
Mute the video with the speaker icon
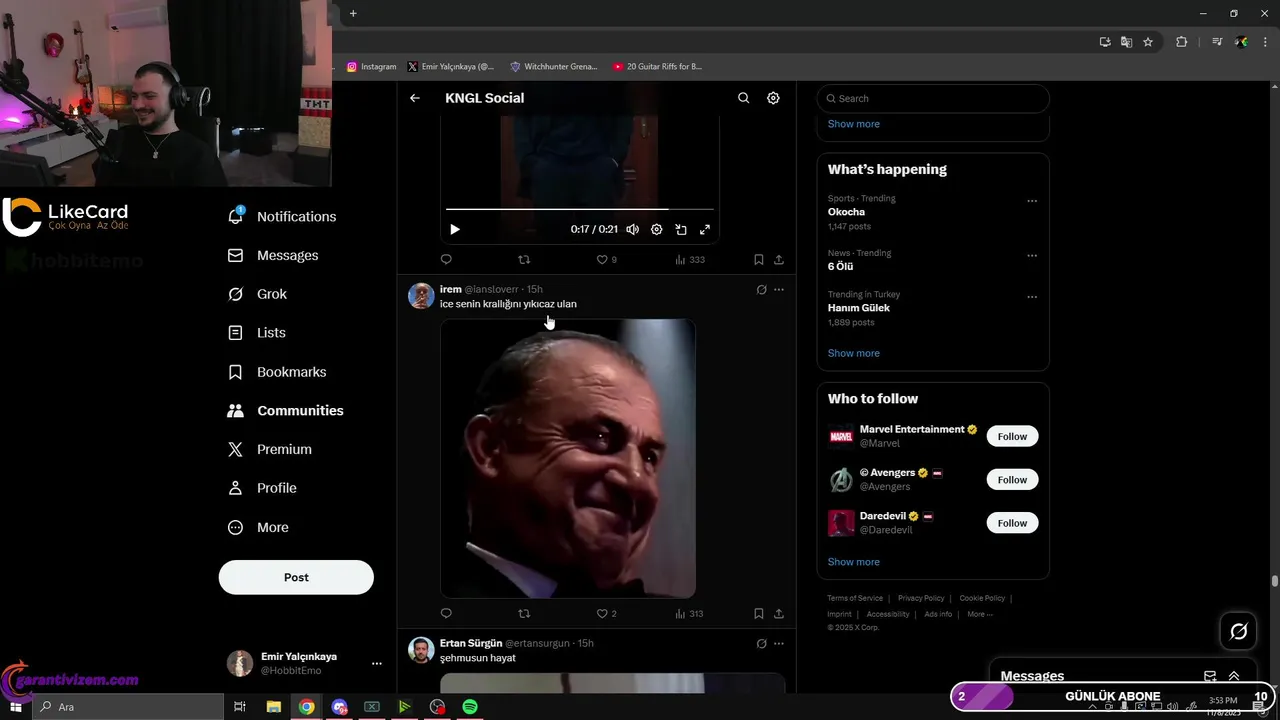click(632, 229)
